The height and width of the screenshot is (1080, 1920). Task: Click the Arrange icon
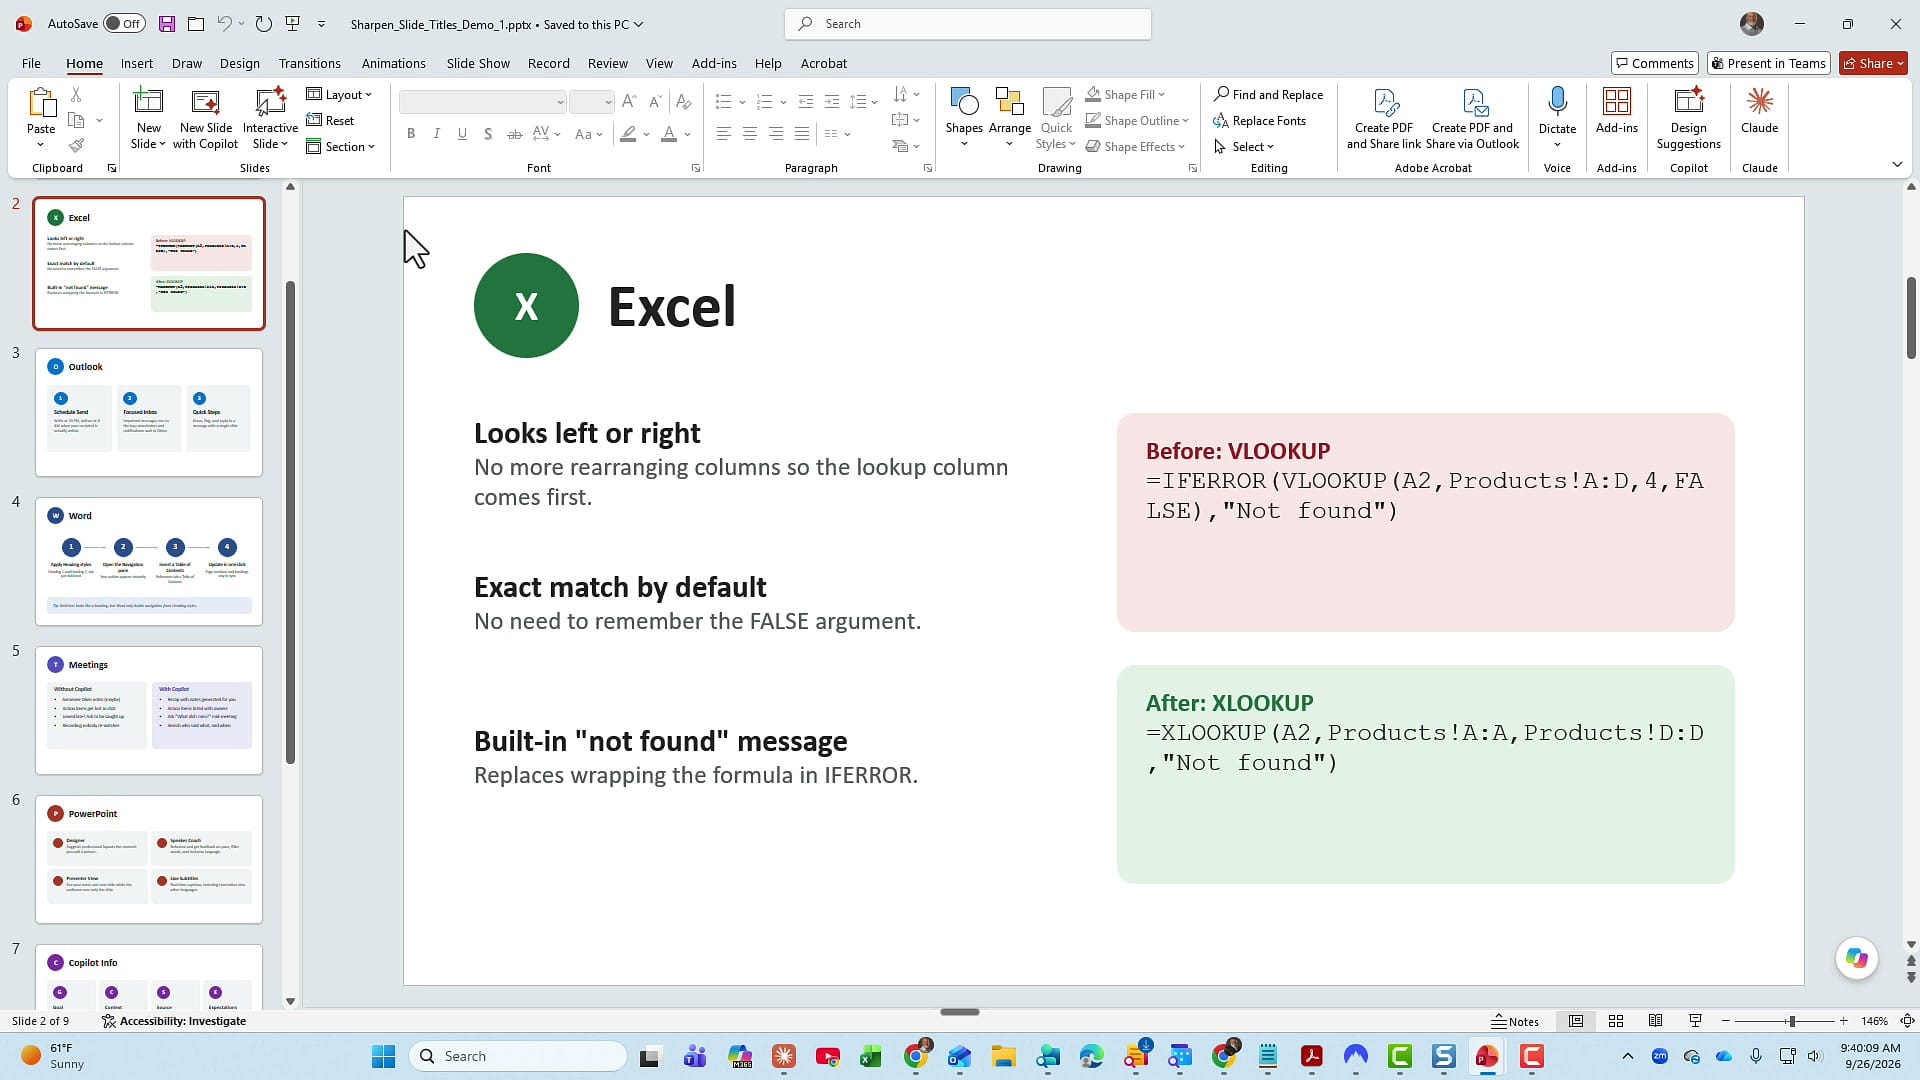click(1009, 103)
